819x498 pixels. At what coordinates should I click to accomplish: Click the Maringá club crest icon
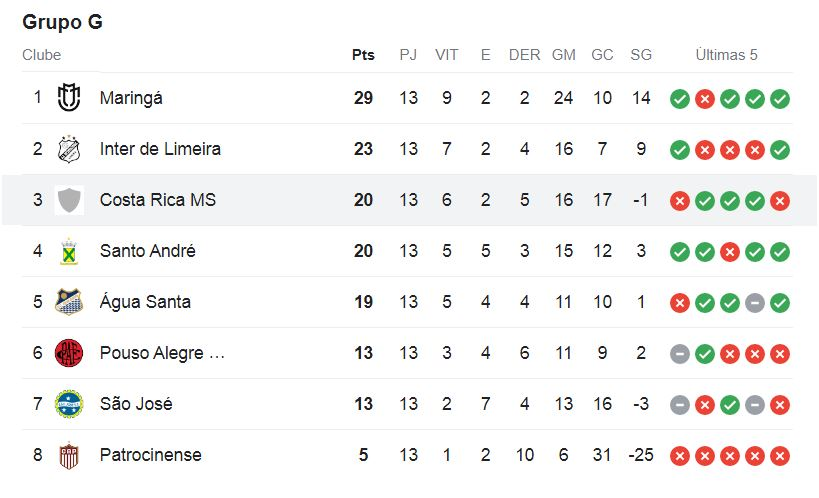tap(69, 98)
